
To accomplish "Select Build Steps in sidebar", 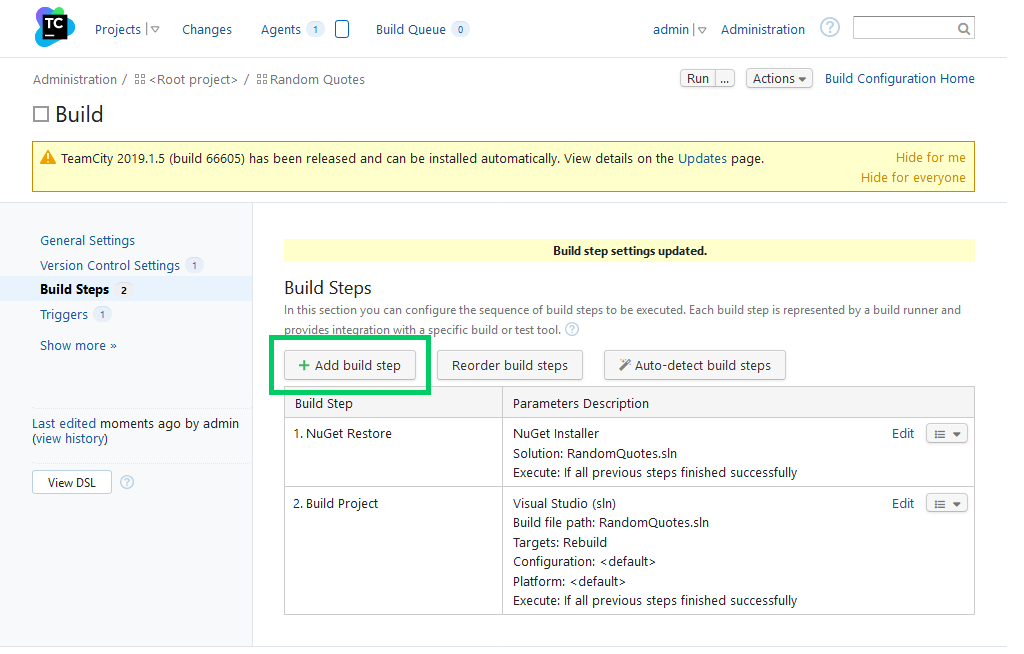I will click(x=74, y=289).
